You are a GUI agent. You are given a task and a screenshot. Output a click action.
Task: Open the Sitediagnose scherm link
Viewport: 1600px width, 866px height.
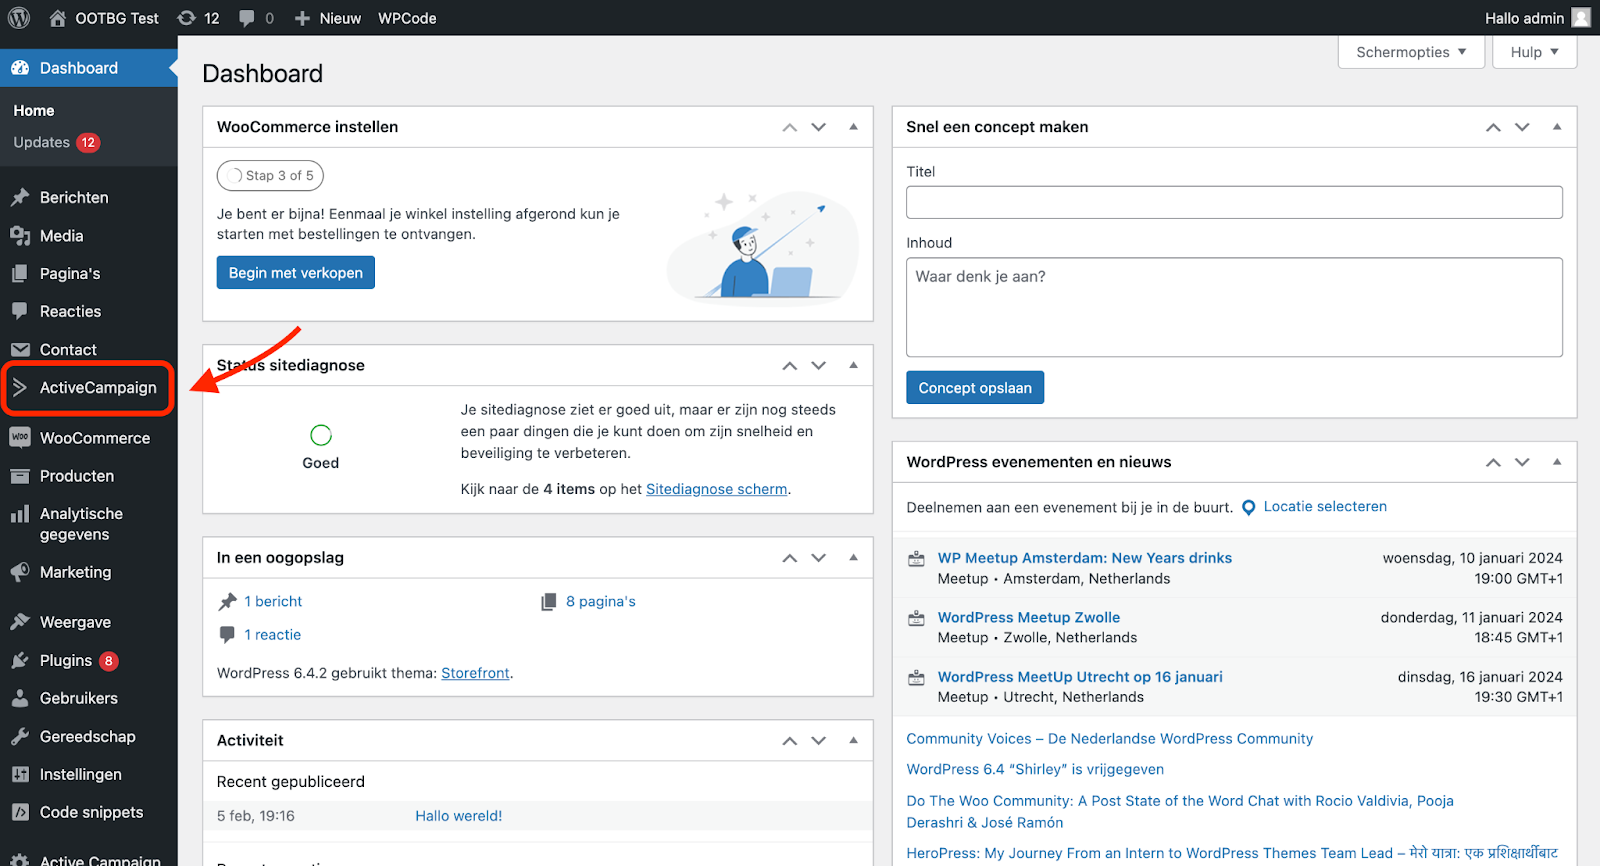717,489
